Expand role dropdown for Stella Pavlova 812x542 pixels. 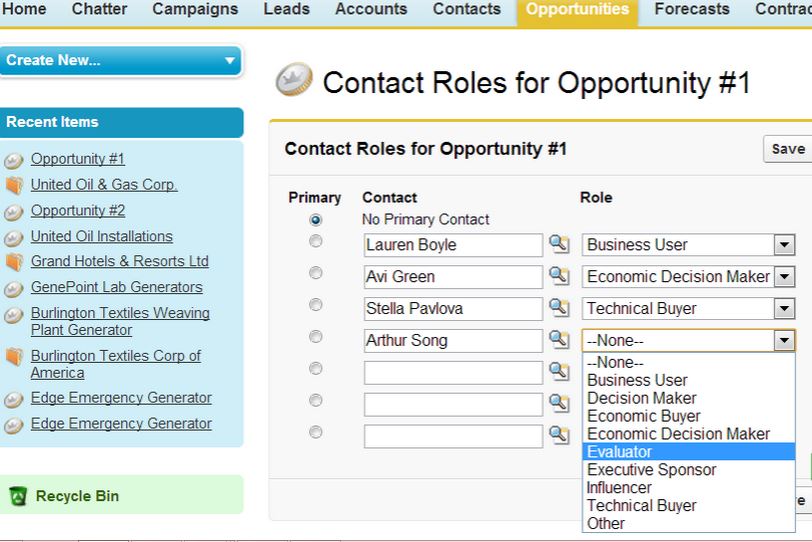point(784,309)
